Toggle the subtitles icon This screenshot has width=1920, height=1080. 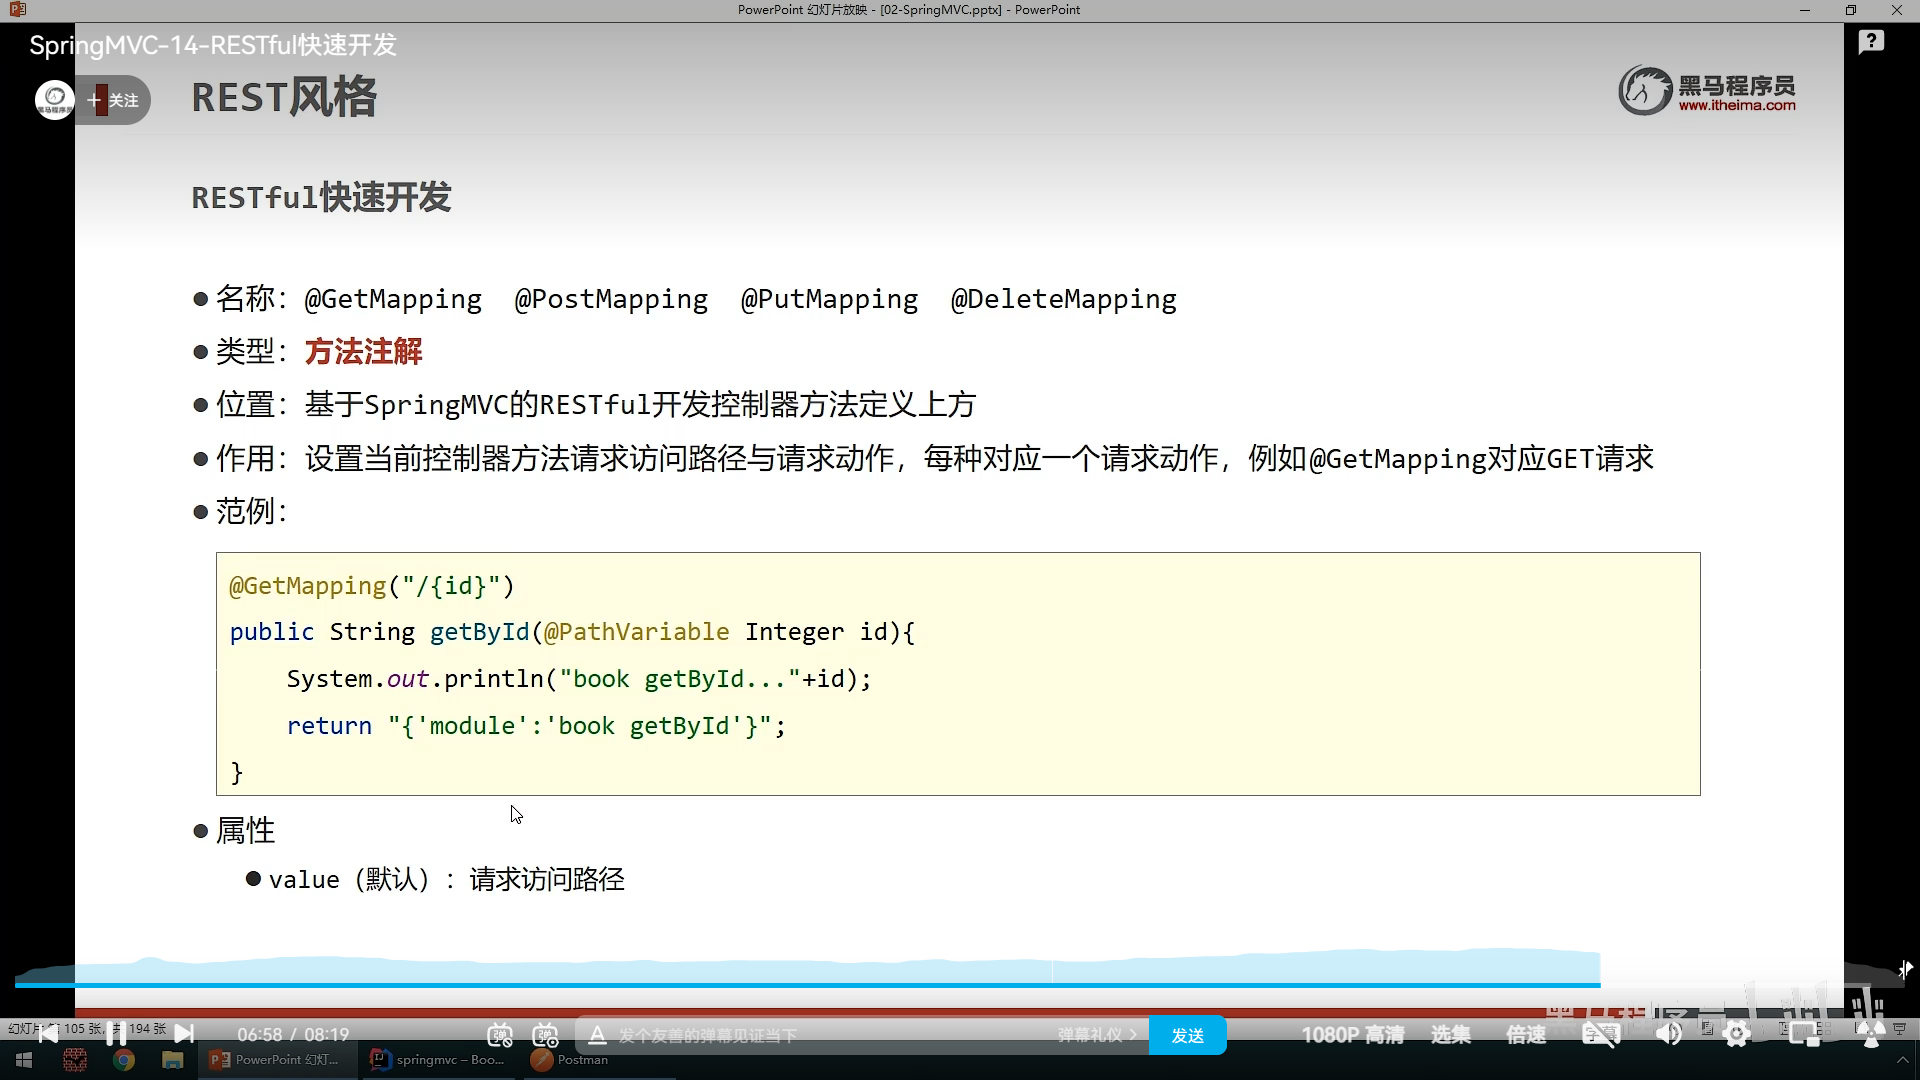point(1600,1035)
